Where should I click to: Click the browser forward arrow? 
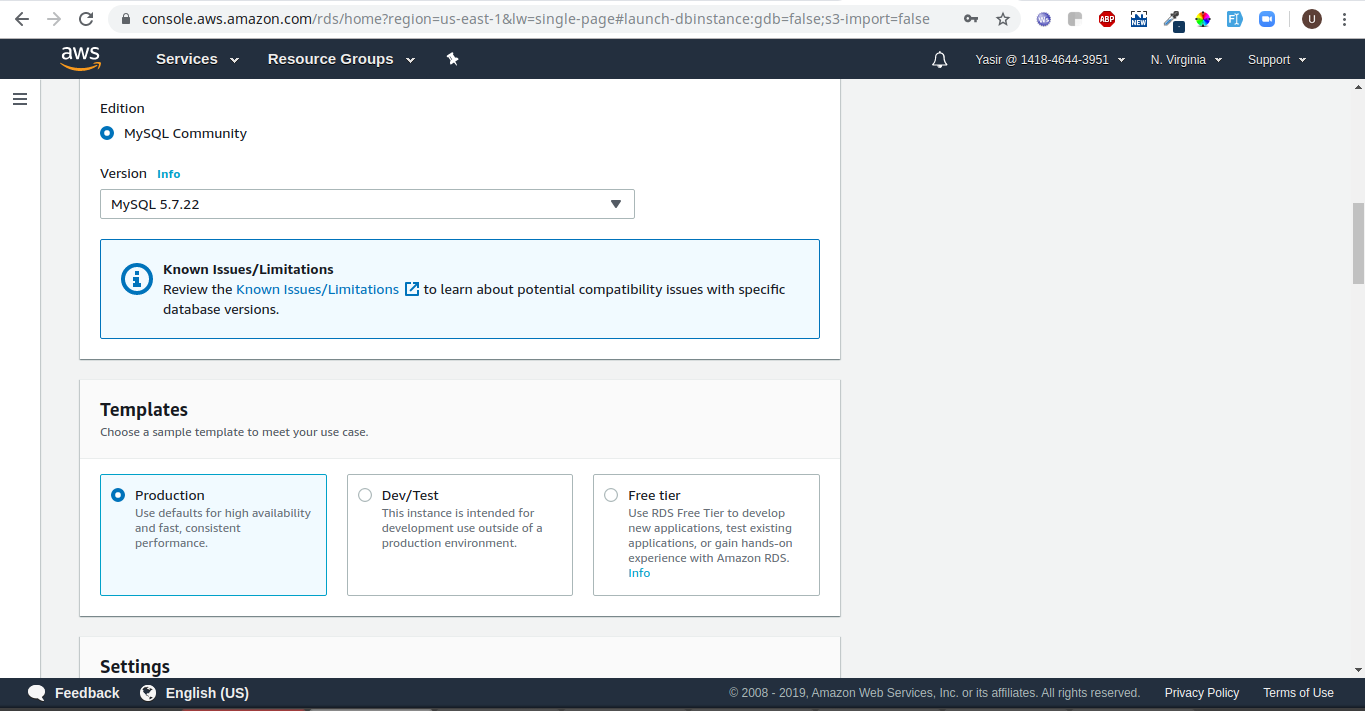pyautogui.click(x=54, y=19)
